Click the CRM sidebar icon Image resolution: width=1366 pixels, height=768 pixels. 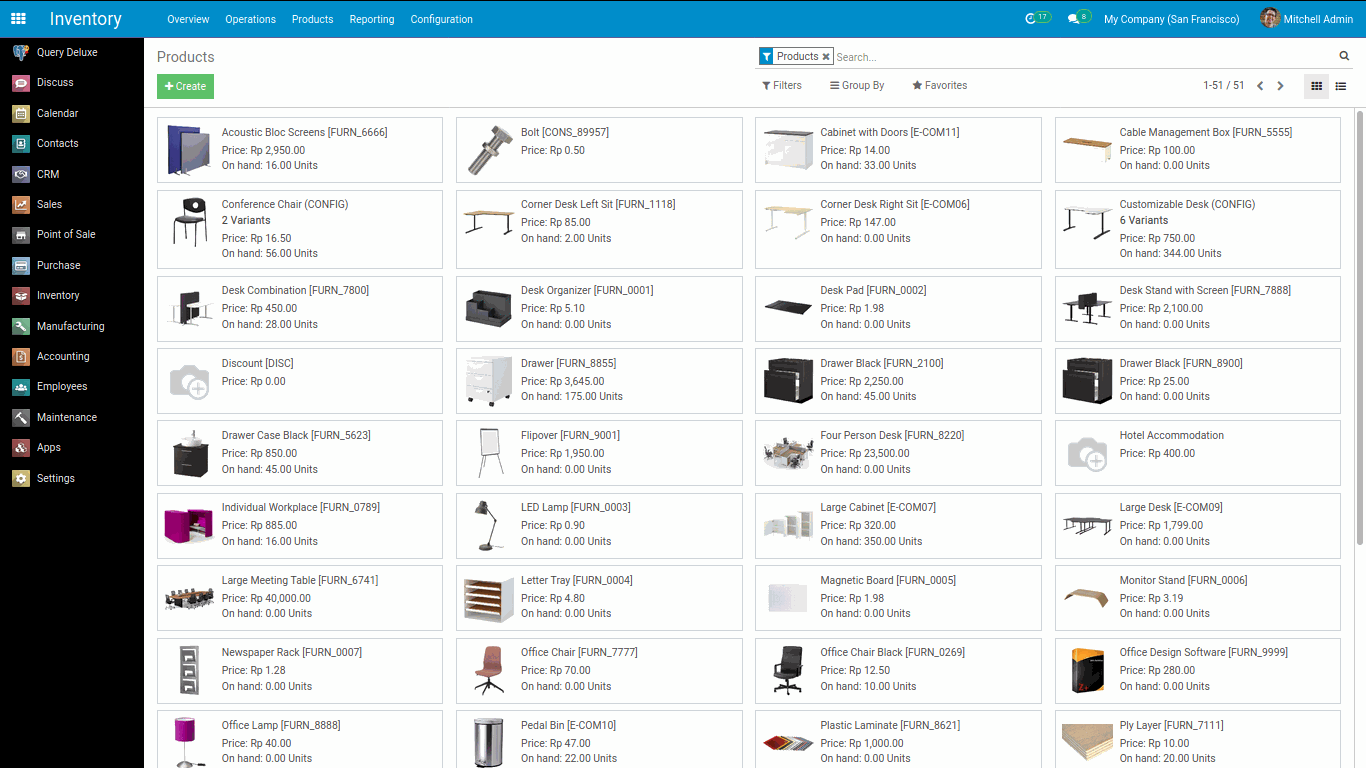tap(20, 174)
